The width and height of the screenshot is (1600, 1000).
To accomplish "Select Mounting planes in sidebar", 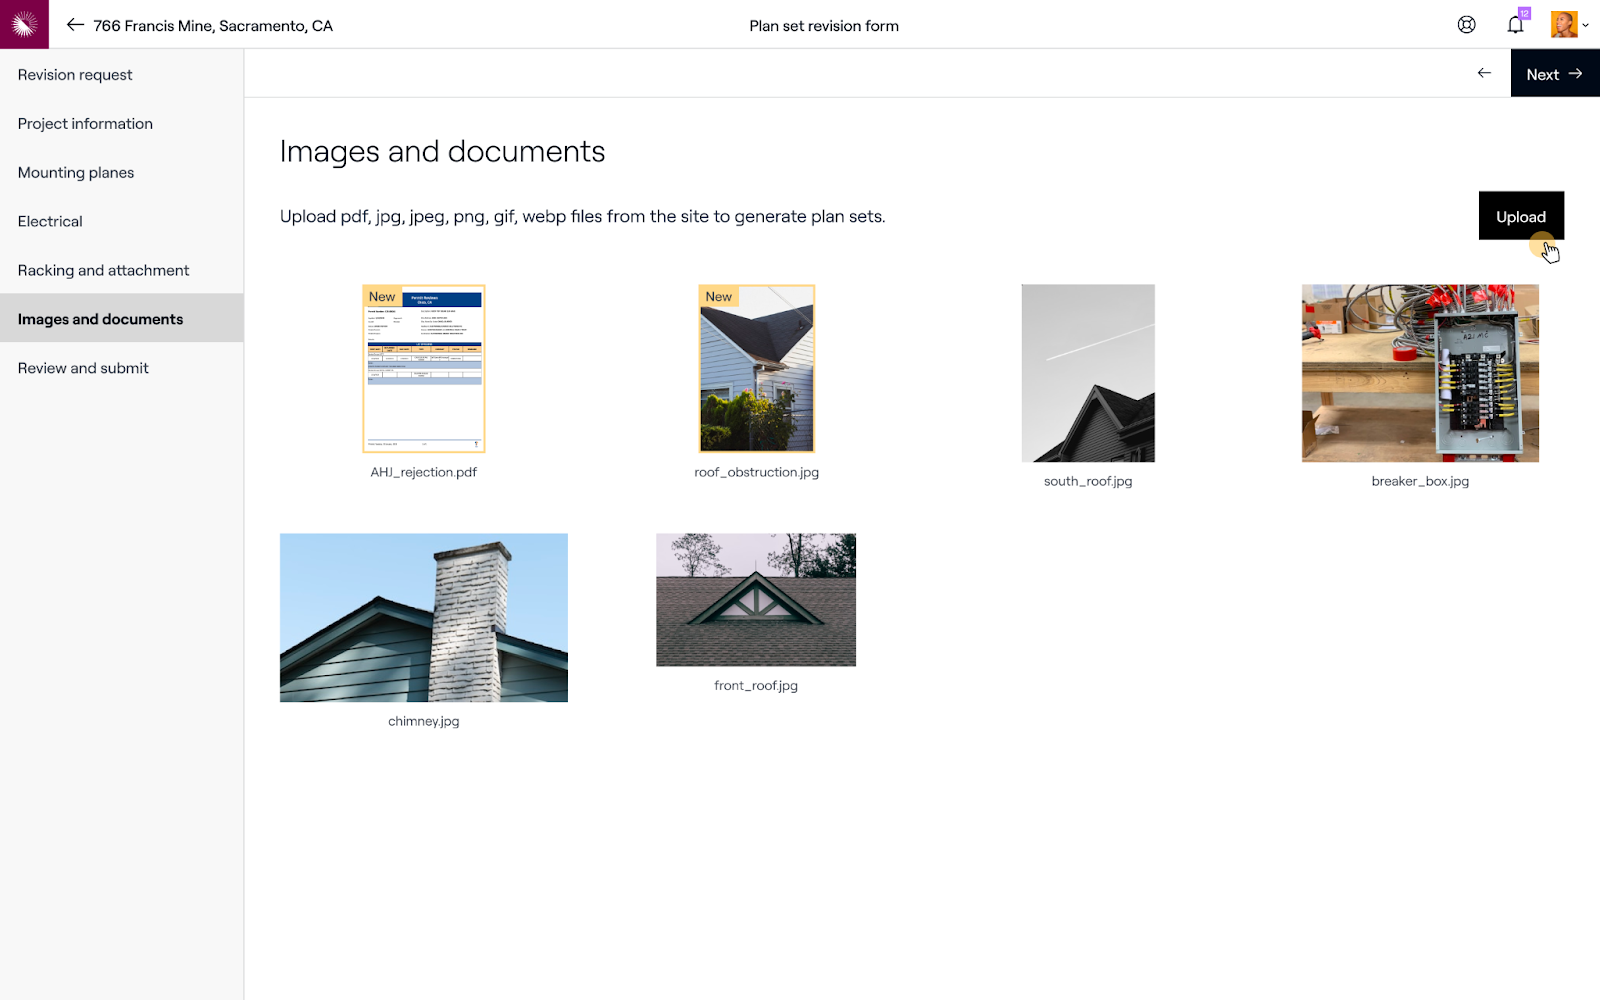I will (x=76, y=173).
